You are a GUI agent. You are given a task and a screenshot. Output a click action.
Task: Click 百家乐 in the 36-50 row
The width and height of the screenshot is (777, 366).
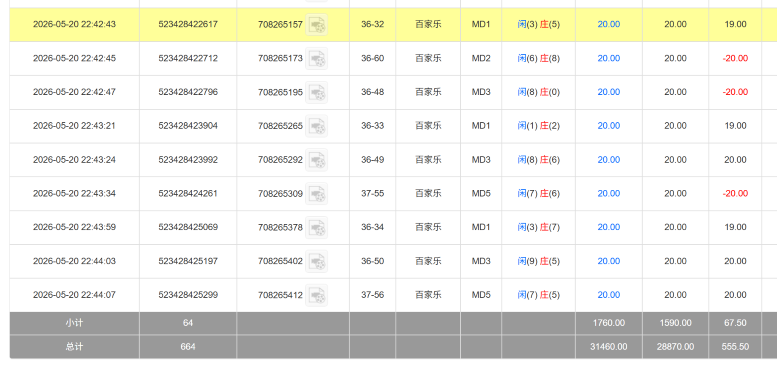coord(428,261)
